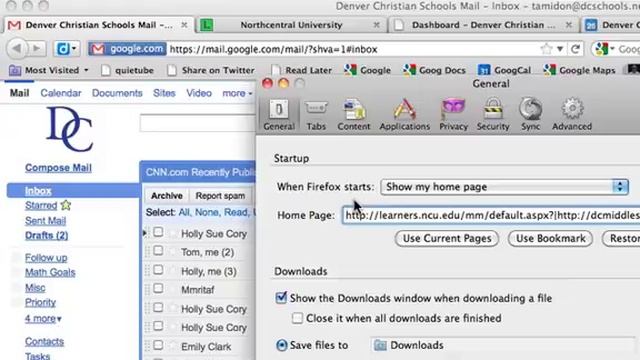Click in the Home Page URL field
640x360 pixels.
pyautogui.click(x=491, y=215)
